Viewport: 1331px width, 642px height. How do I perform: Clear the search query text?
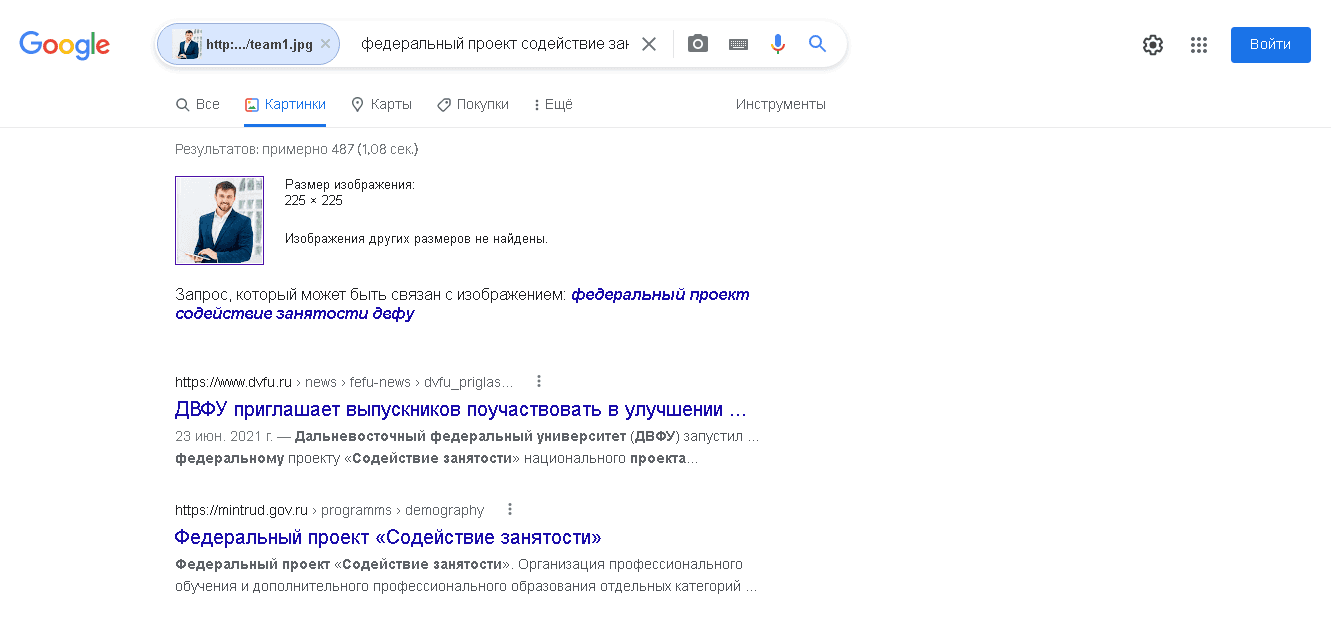[649, 43]
